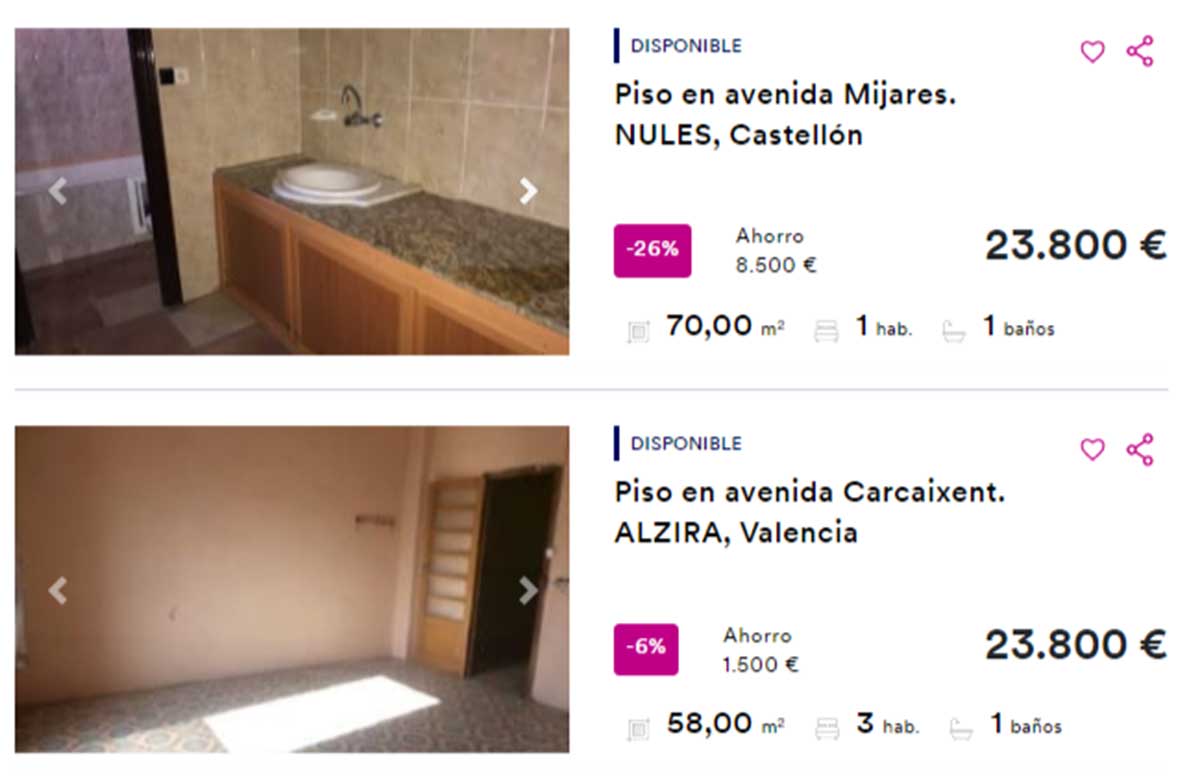
Task: Share the avenida Carcaixent listing
Action: click(1140, 450)
